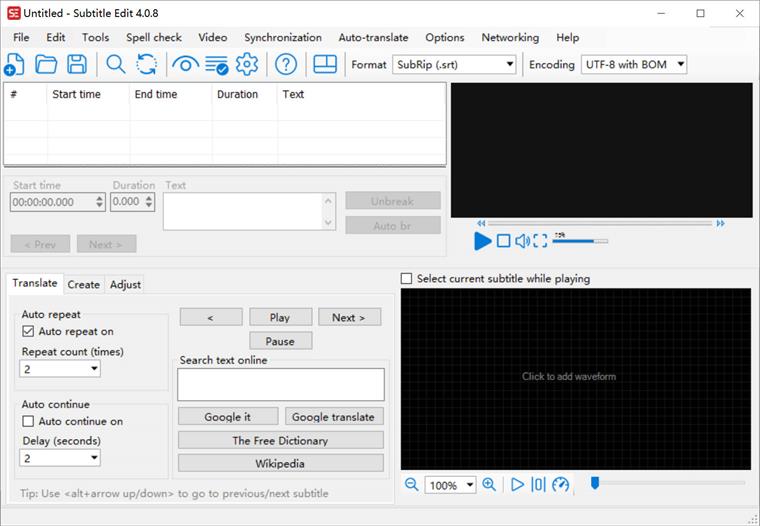Open Settings using the gear icon
The height and width of the screenshot is (526, 760).
click(246, 65)
